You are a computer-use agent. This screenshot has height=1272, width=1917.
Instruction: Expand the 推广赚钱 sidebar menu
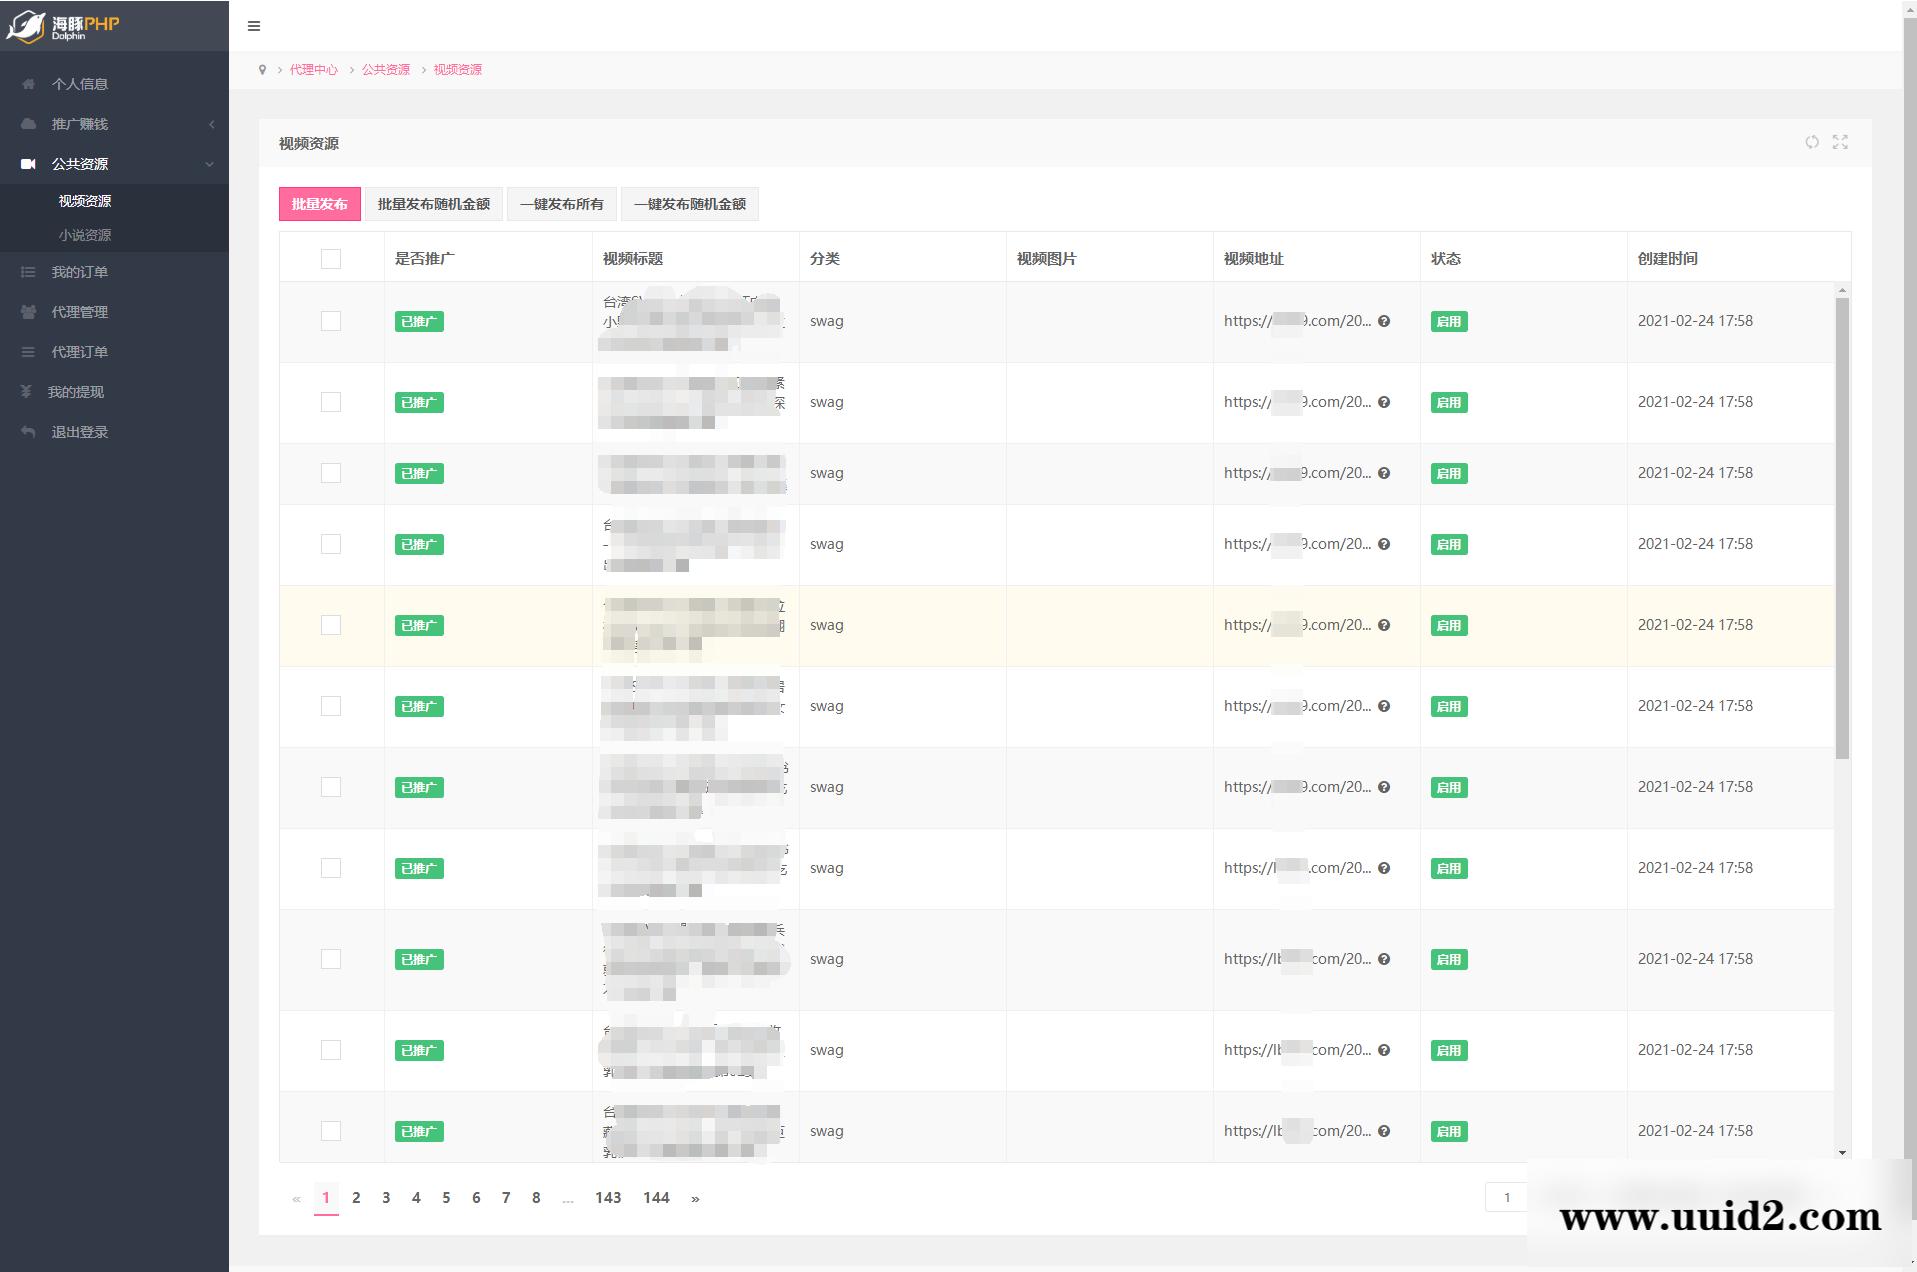[x=80, y=124]
